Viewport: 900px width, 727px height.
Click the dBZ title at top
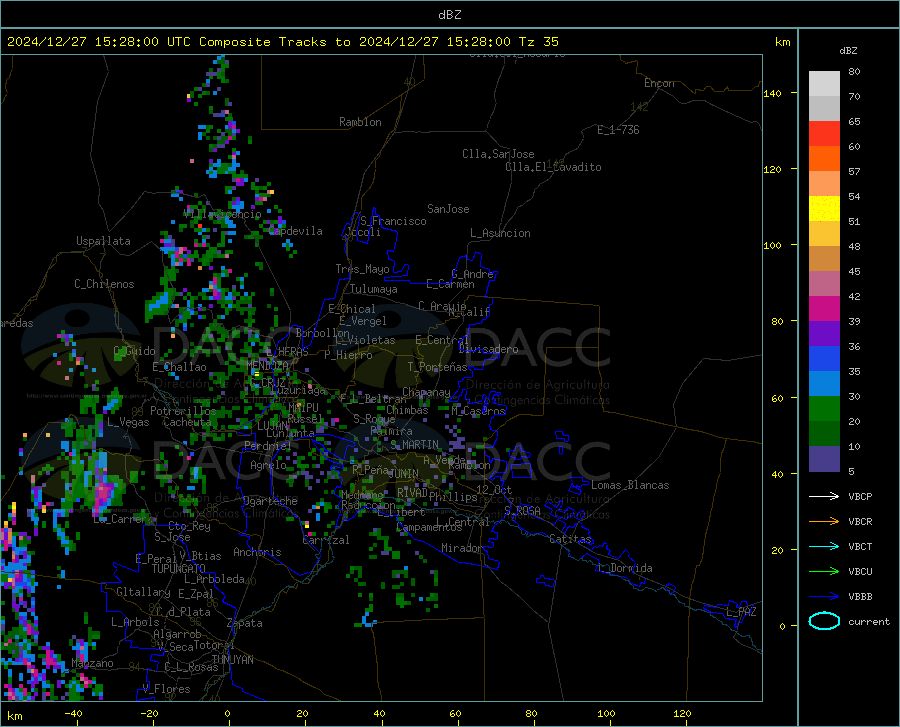(449, 15)
